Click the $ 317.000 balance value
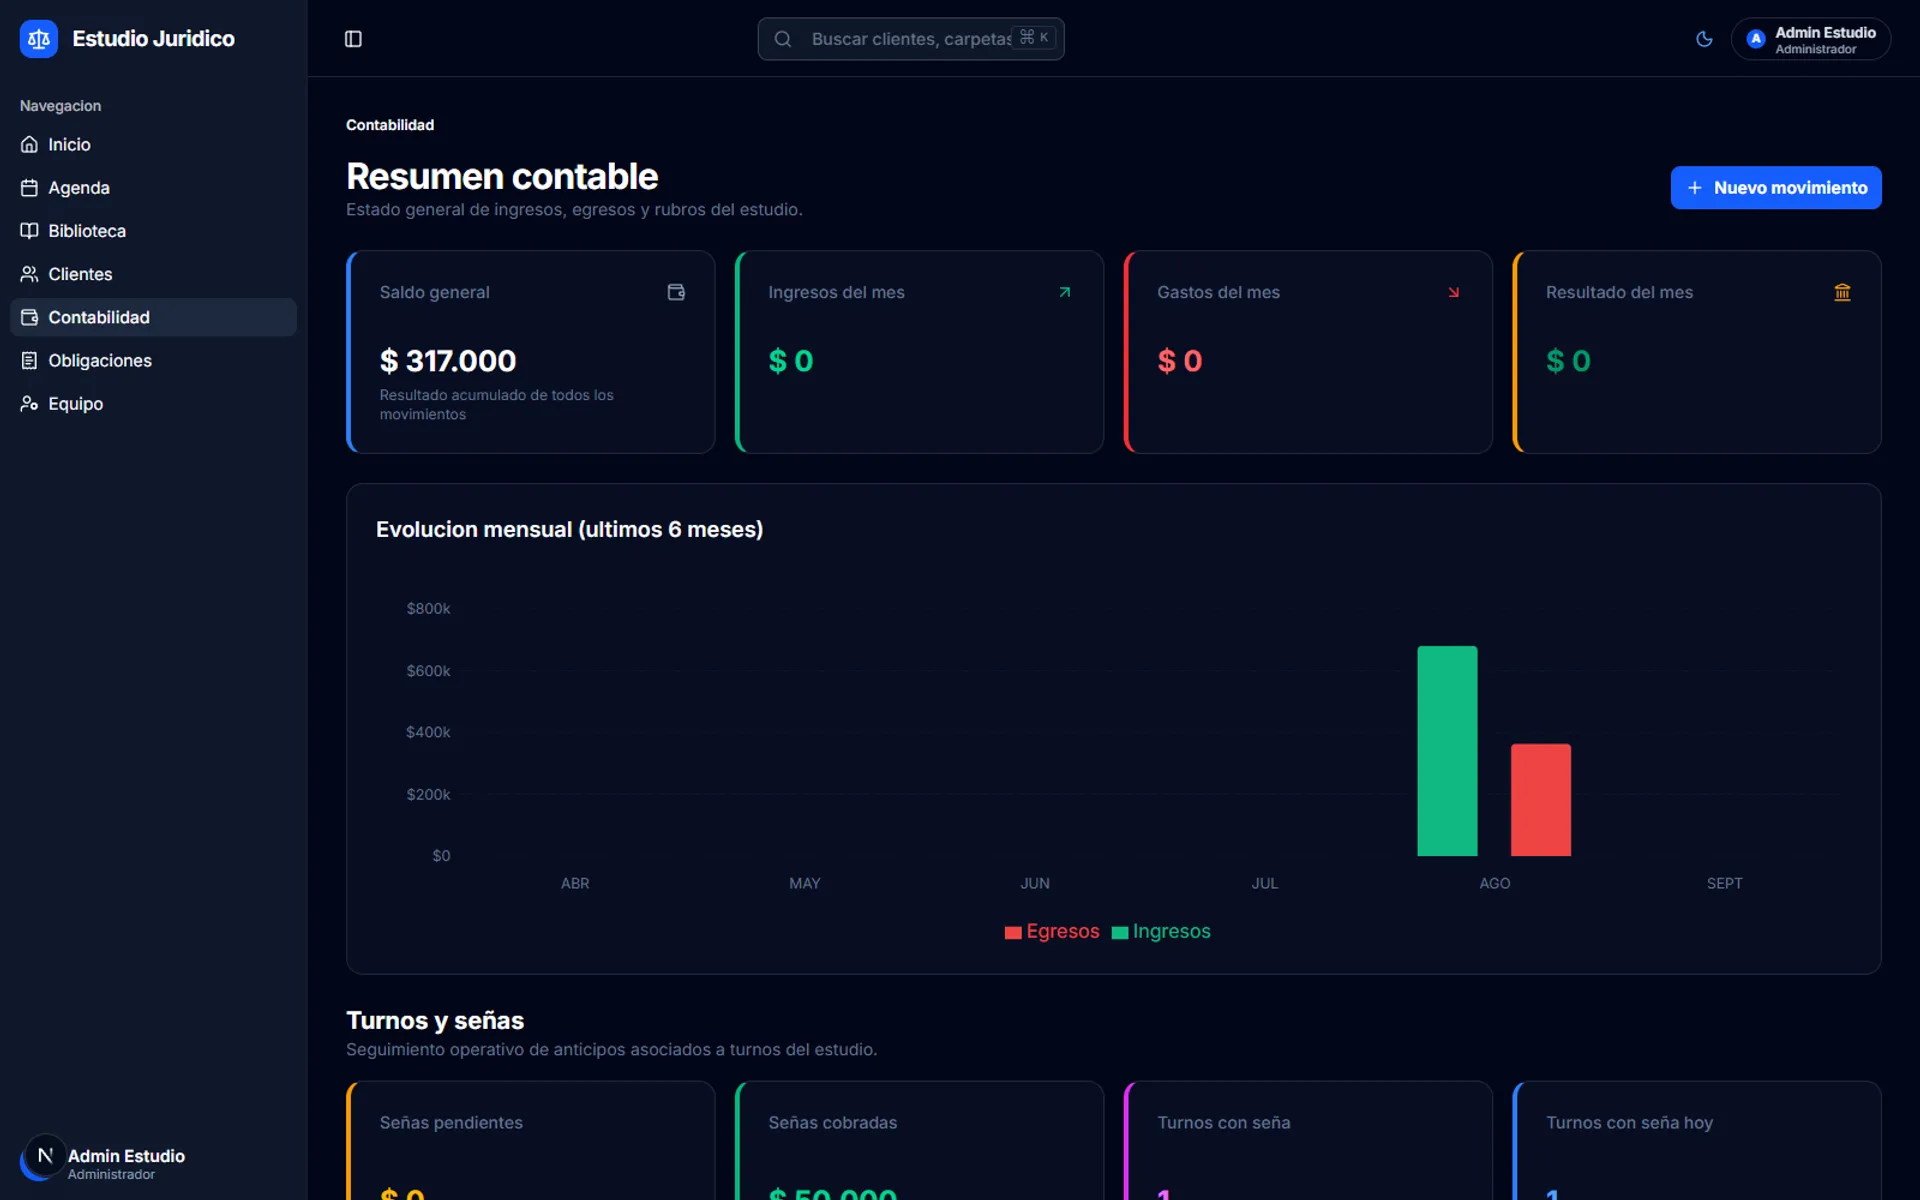The width and height of the screenshot is (1920, 1200). (x=448, y=361)
